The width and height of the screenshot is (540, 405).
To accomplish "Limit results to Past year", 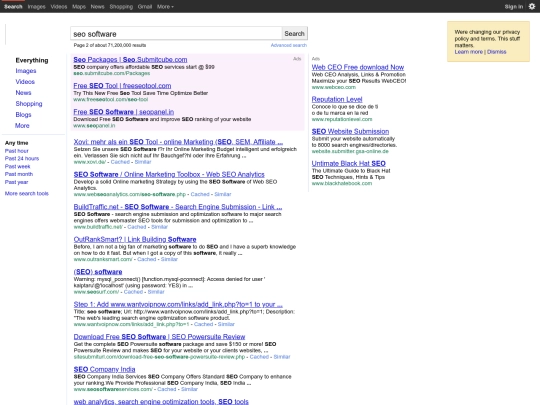I will coord(17,182).
